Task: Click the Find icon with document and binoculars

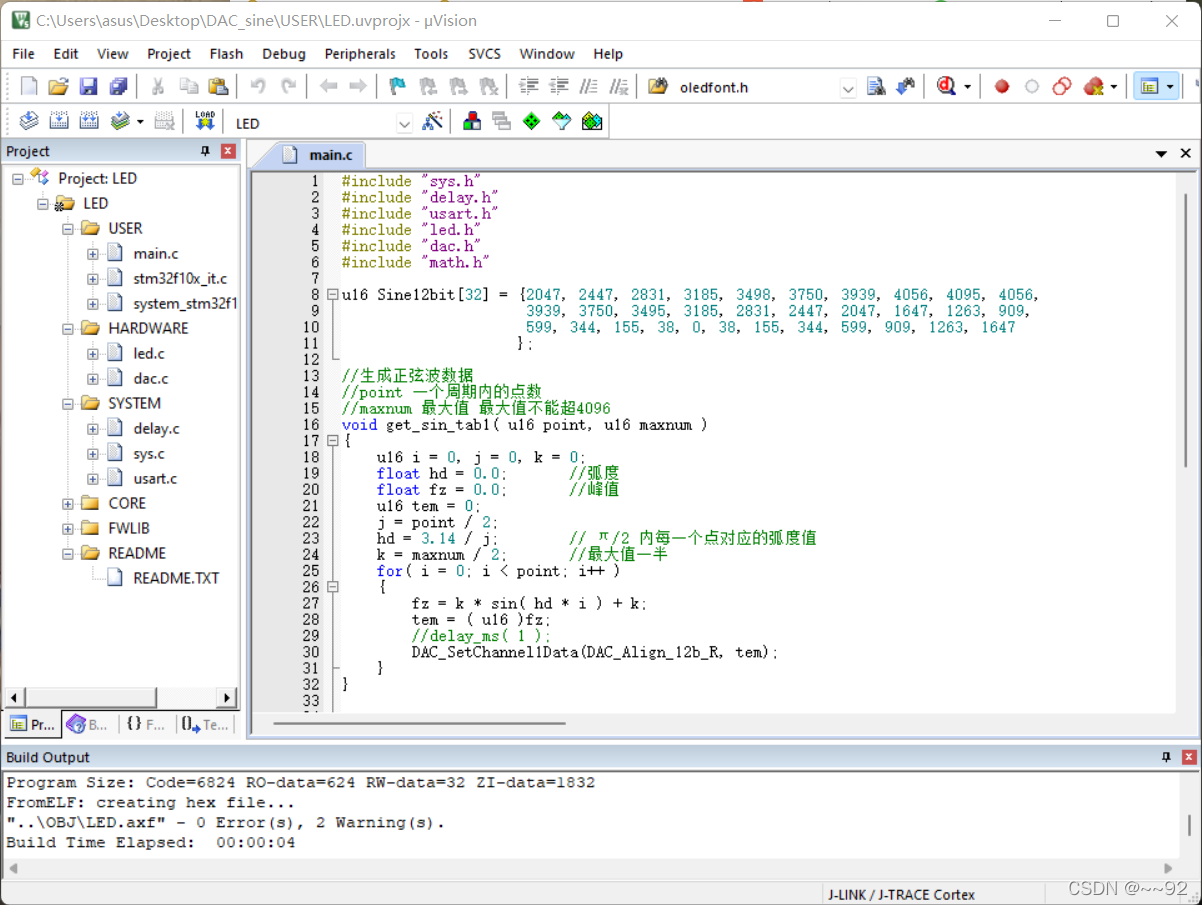Action: (876, 87)
